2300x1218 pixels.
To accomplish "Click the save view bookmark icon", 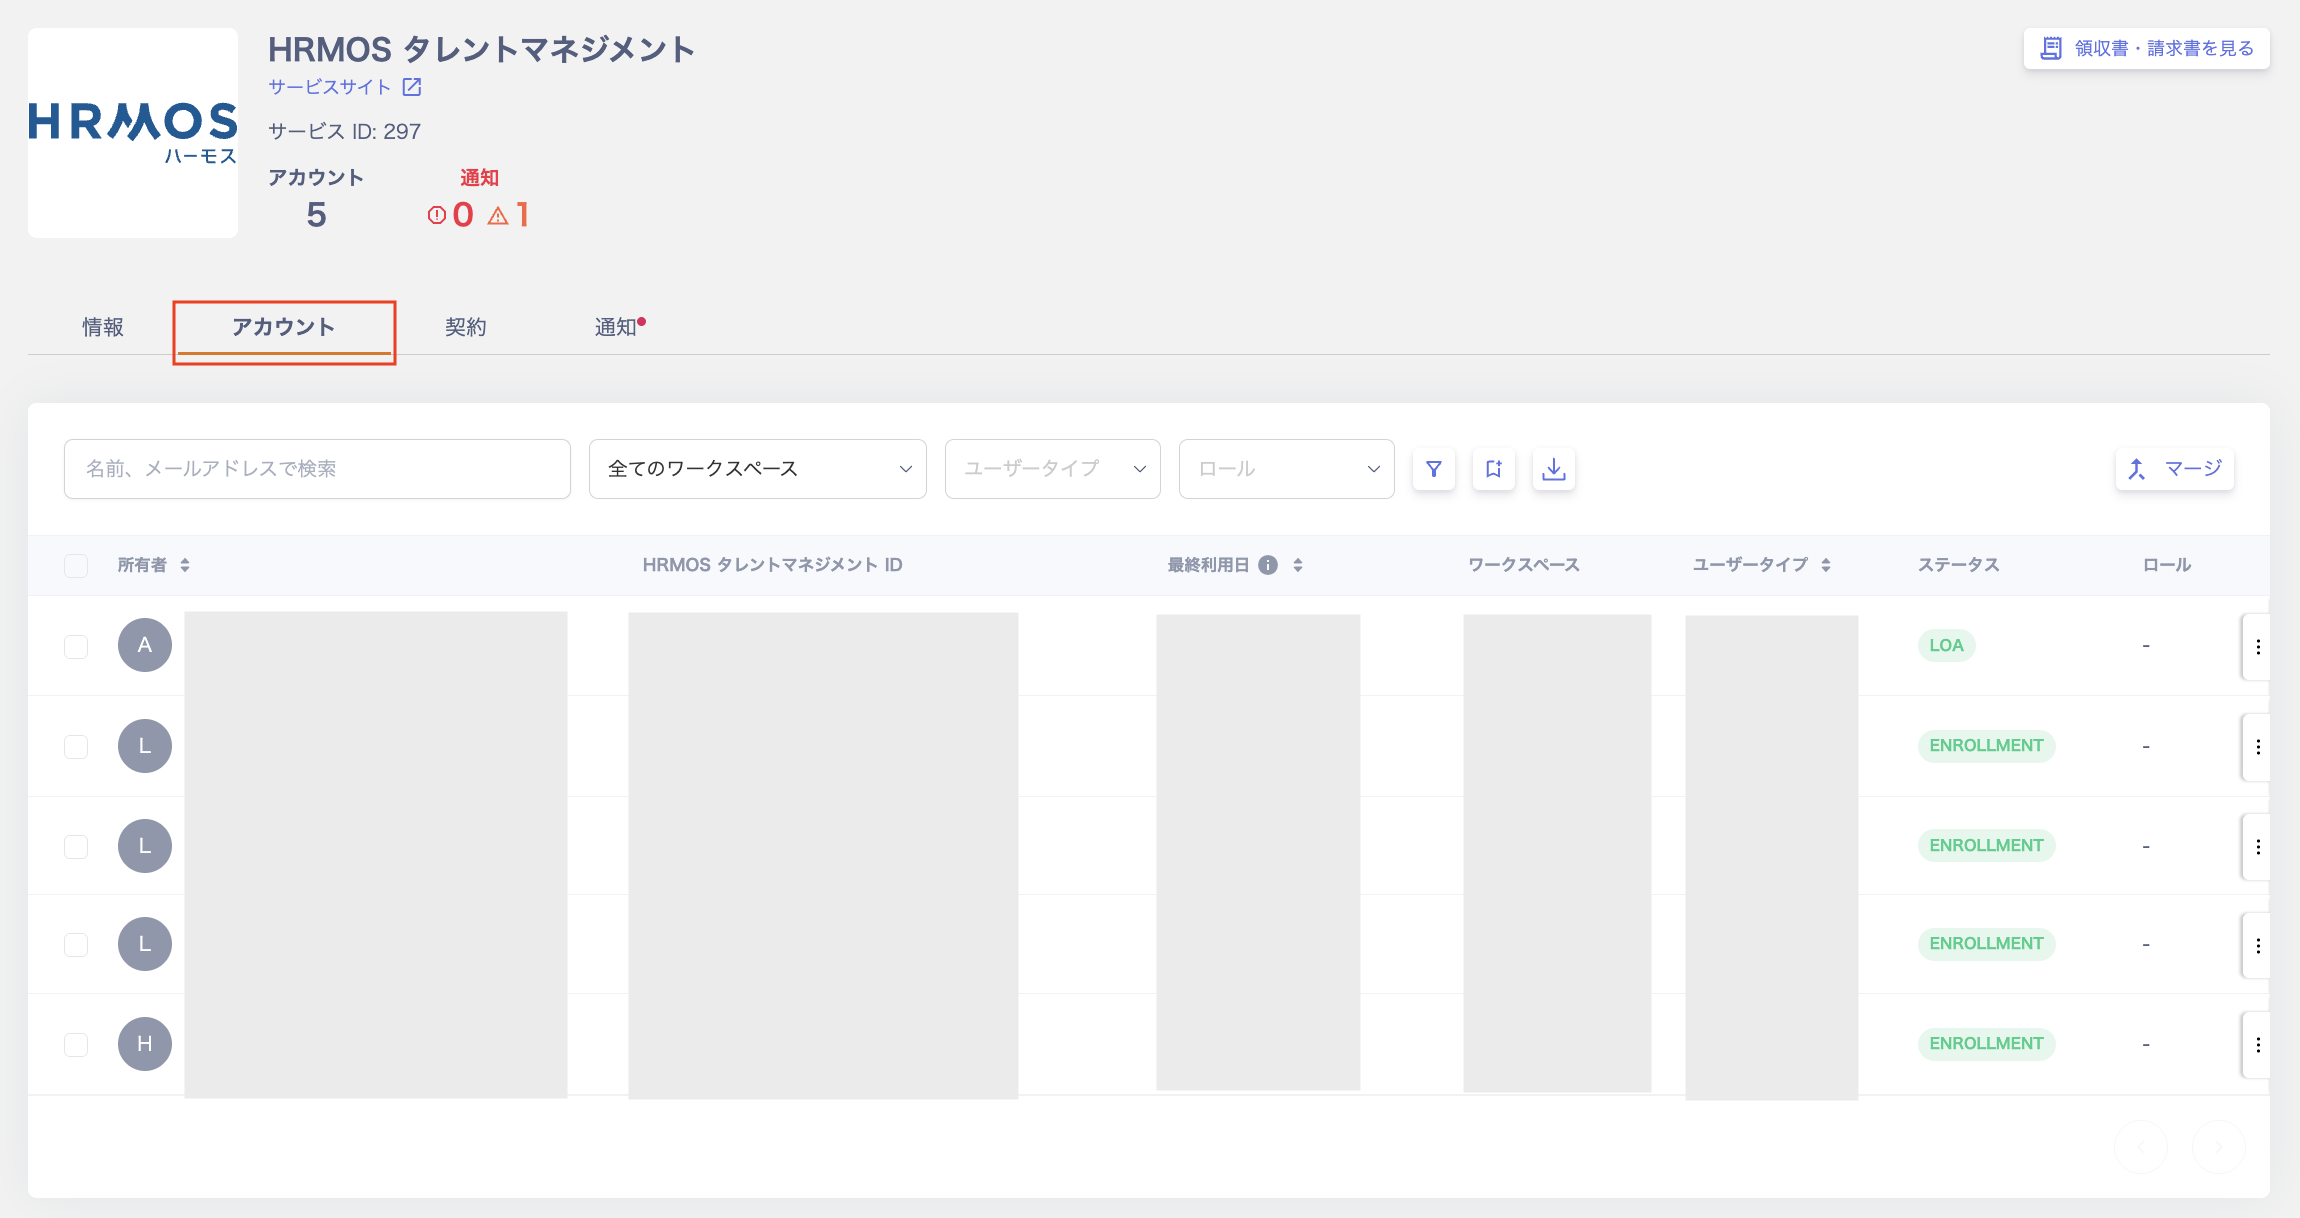I will coord(1493,469).
